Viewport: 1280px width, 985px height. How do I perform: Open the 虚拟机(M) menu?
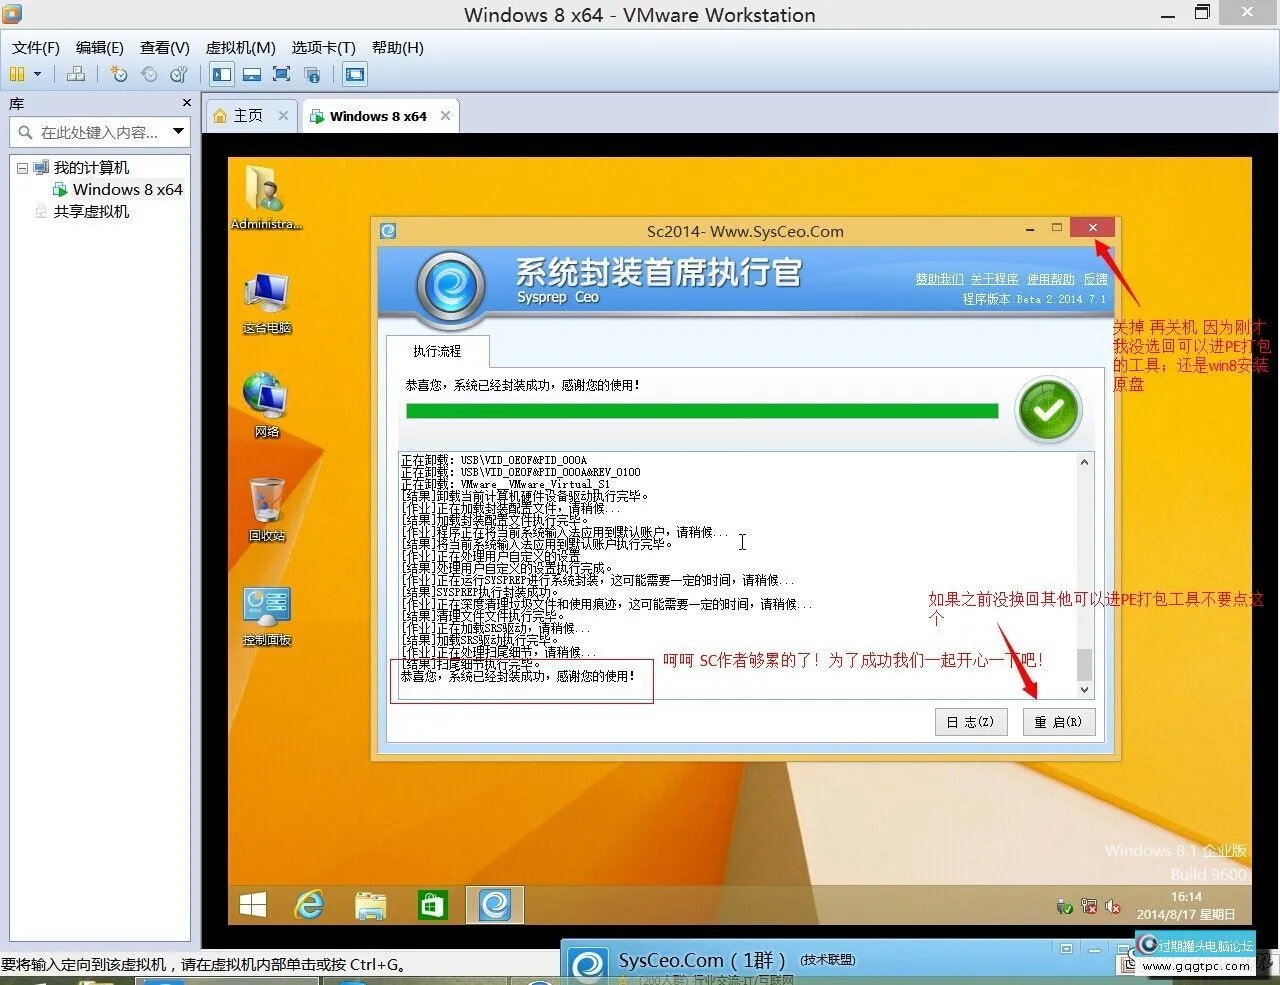[240, 47]
